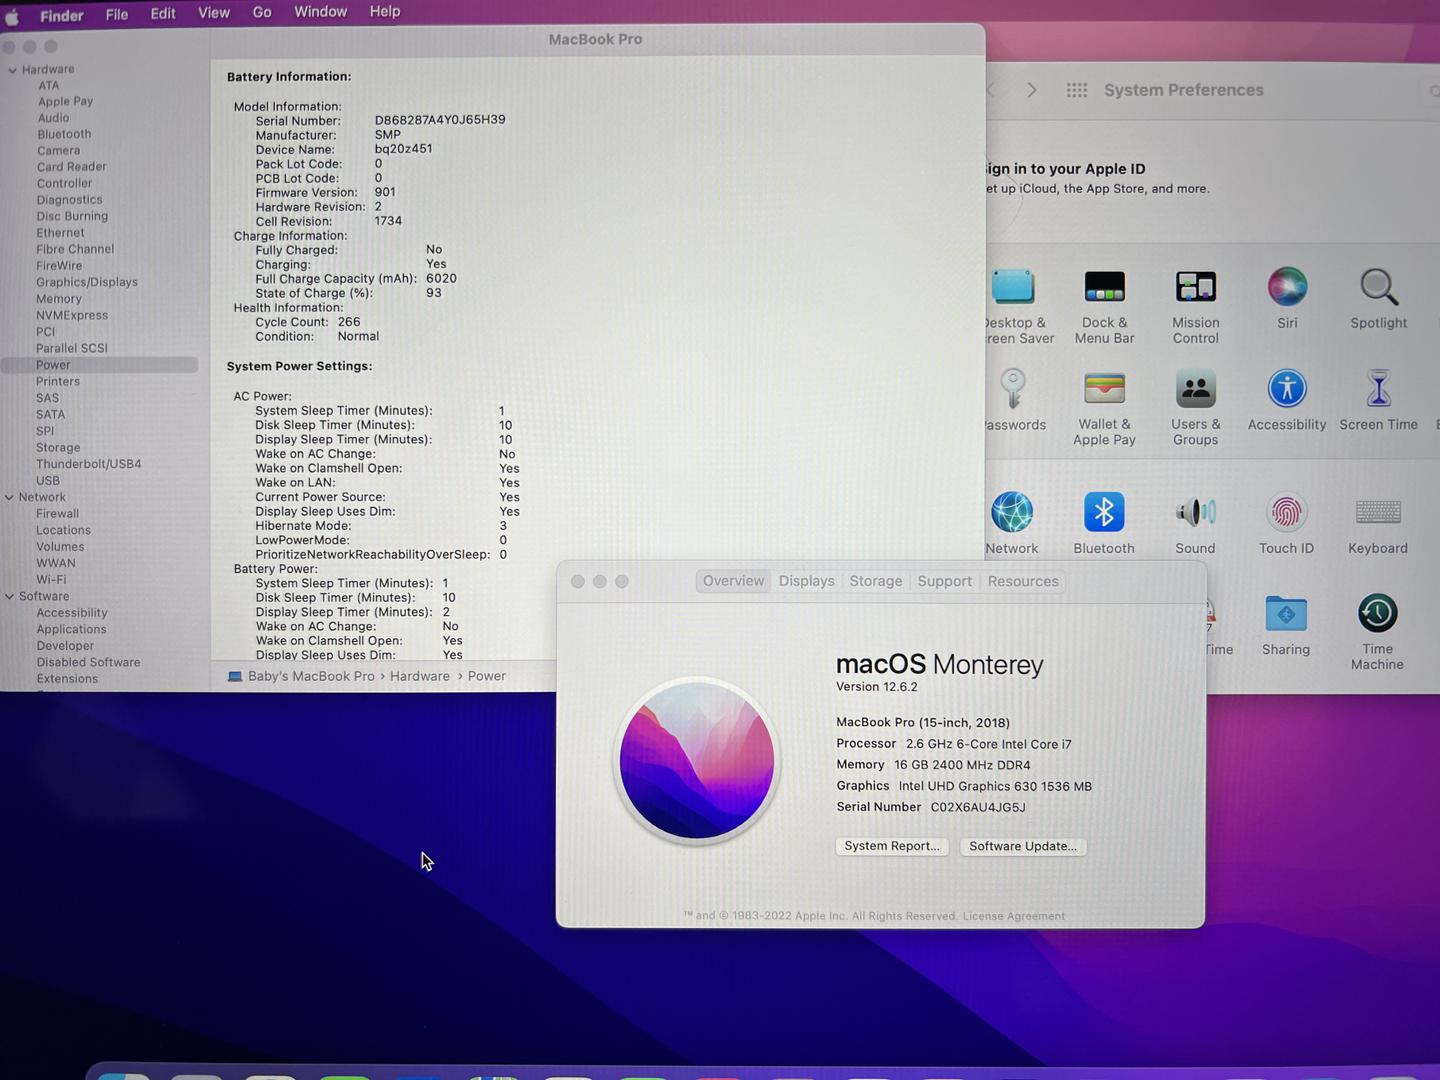Open the License Agreement link

click(x=1013, y=916)
